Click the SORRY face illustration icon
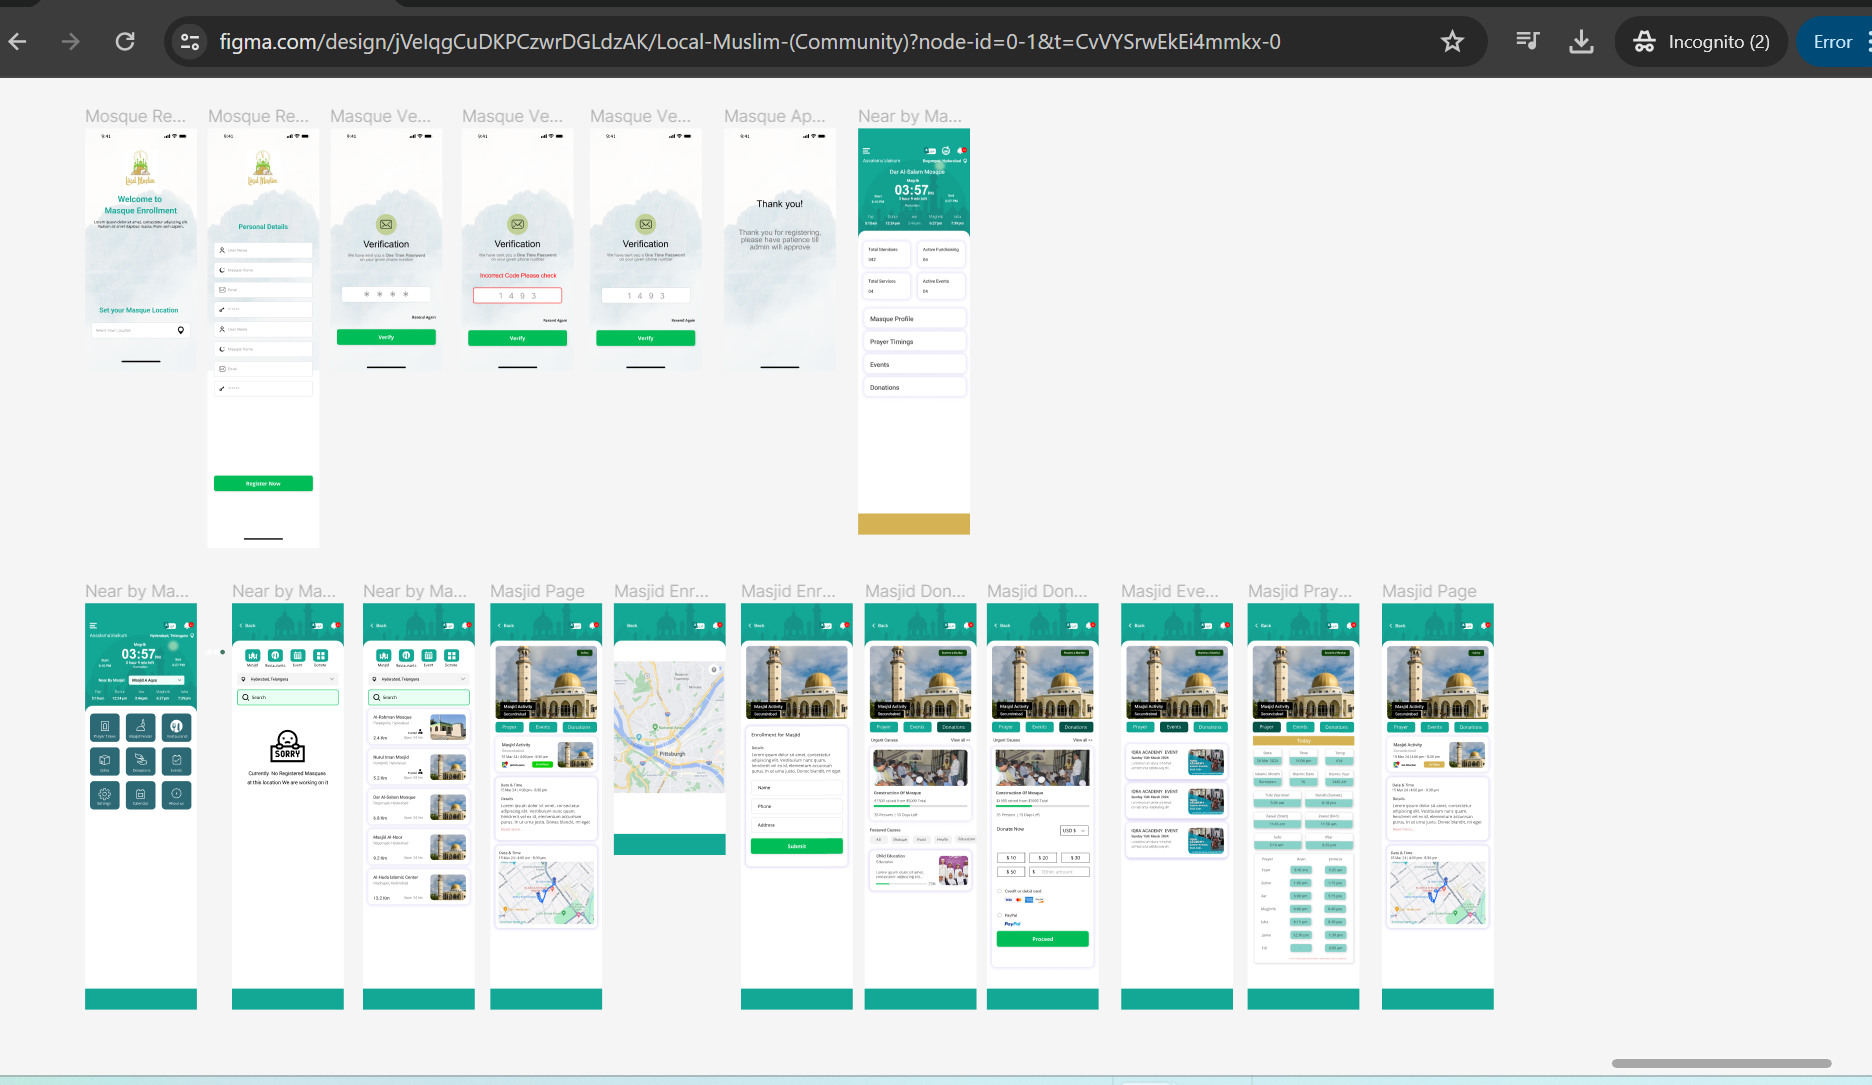The height and width of the screenshot is (1085, 1872). click(x=287, y=746)
